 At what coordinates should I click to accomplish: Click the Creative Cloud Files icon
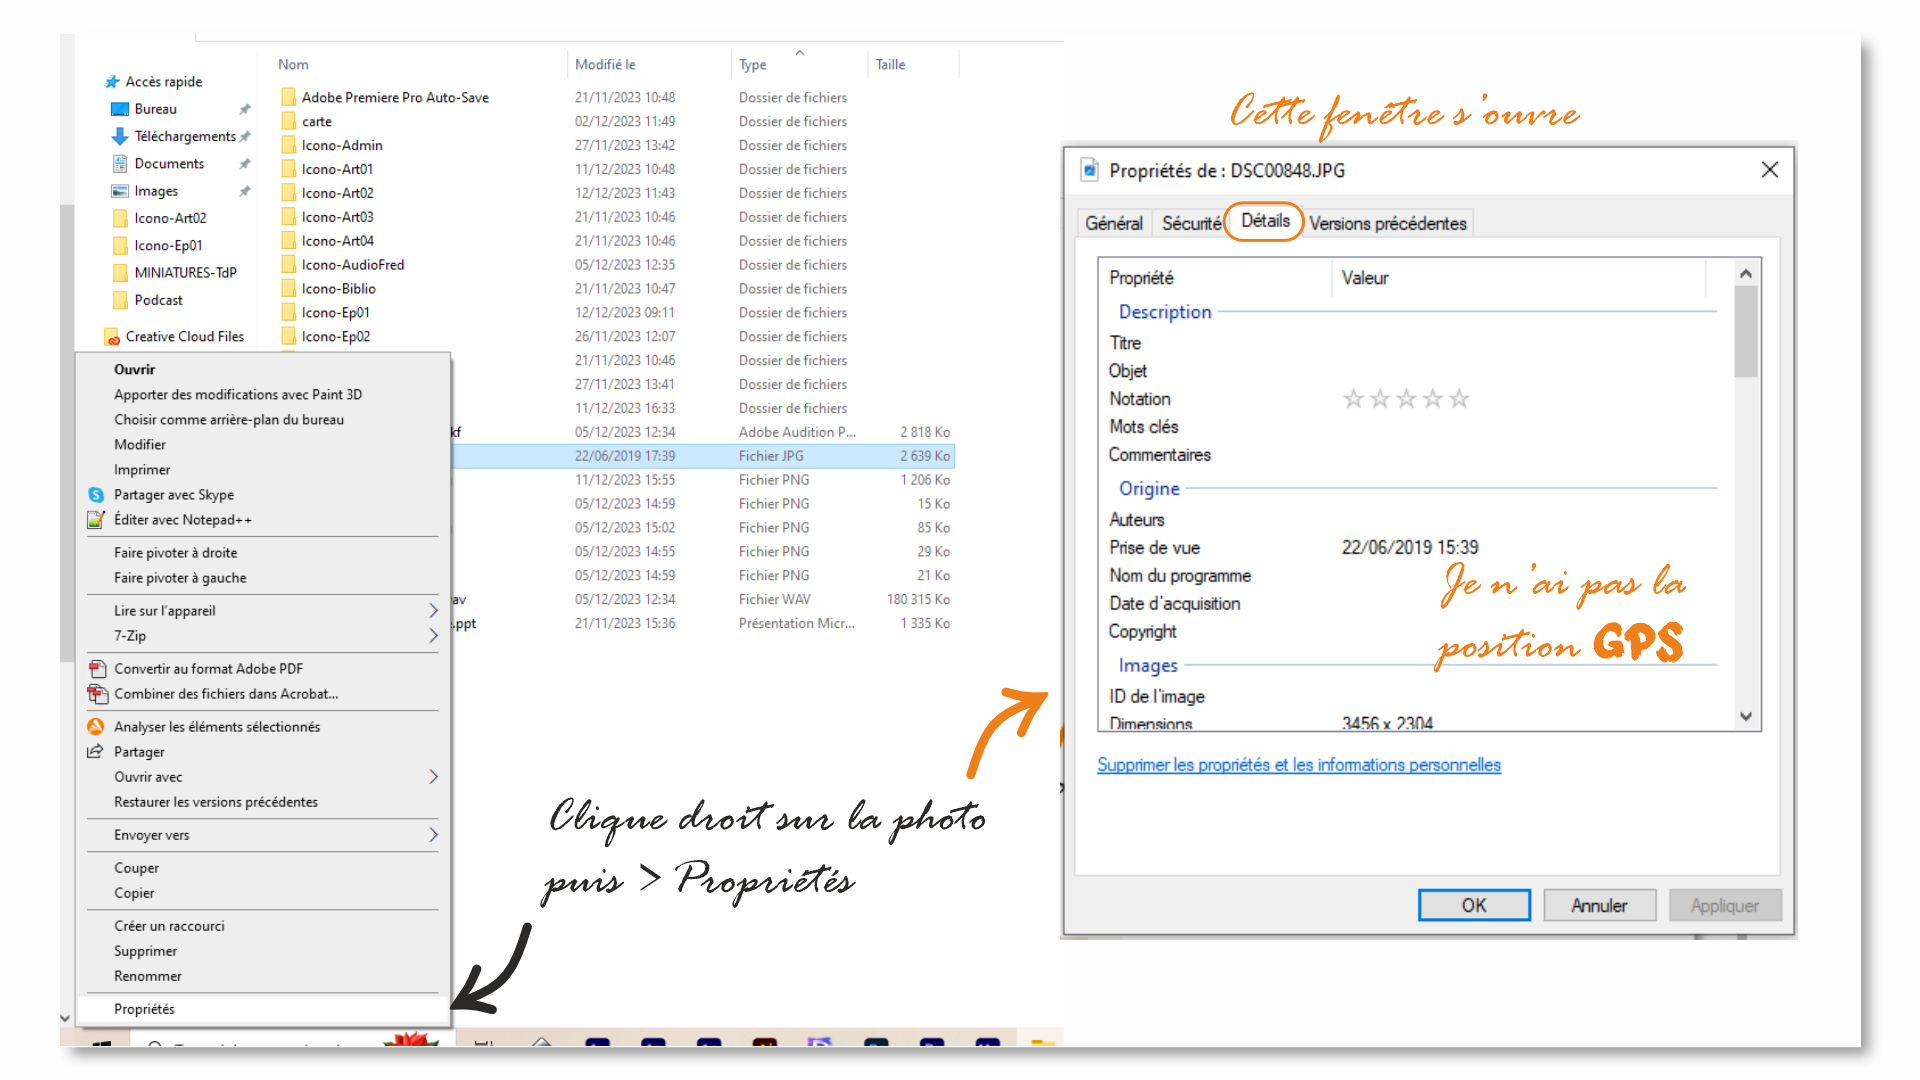pyautogui.click(x=112, y=337)
